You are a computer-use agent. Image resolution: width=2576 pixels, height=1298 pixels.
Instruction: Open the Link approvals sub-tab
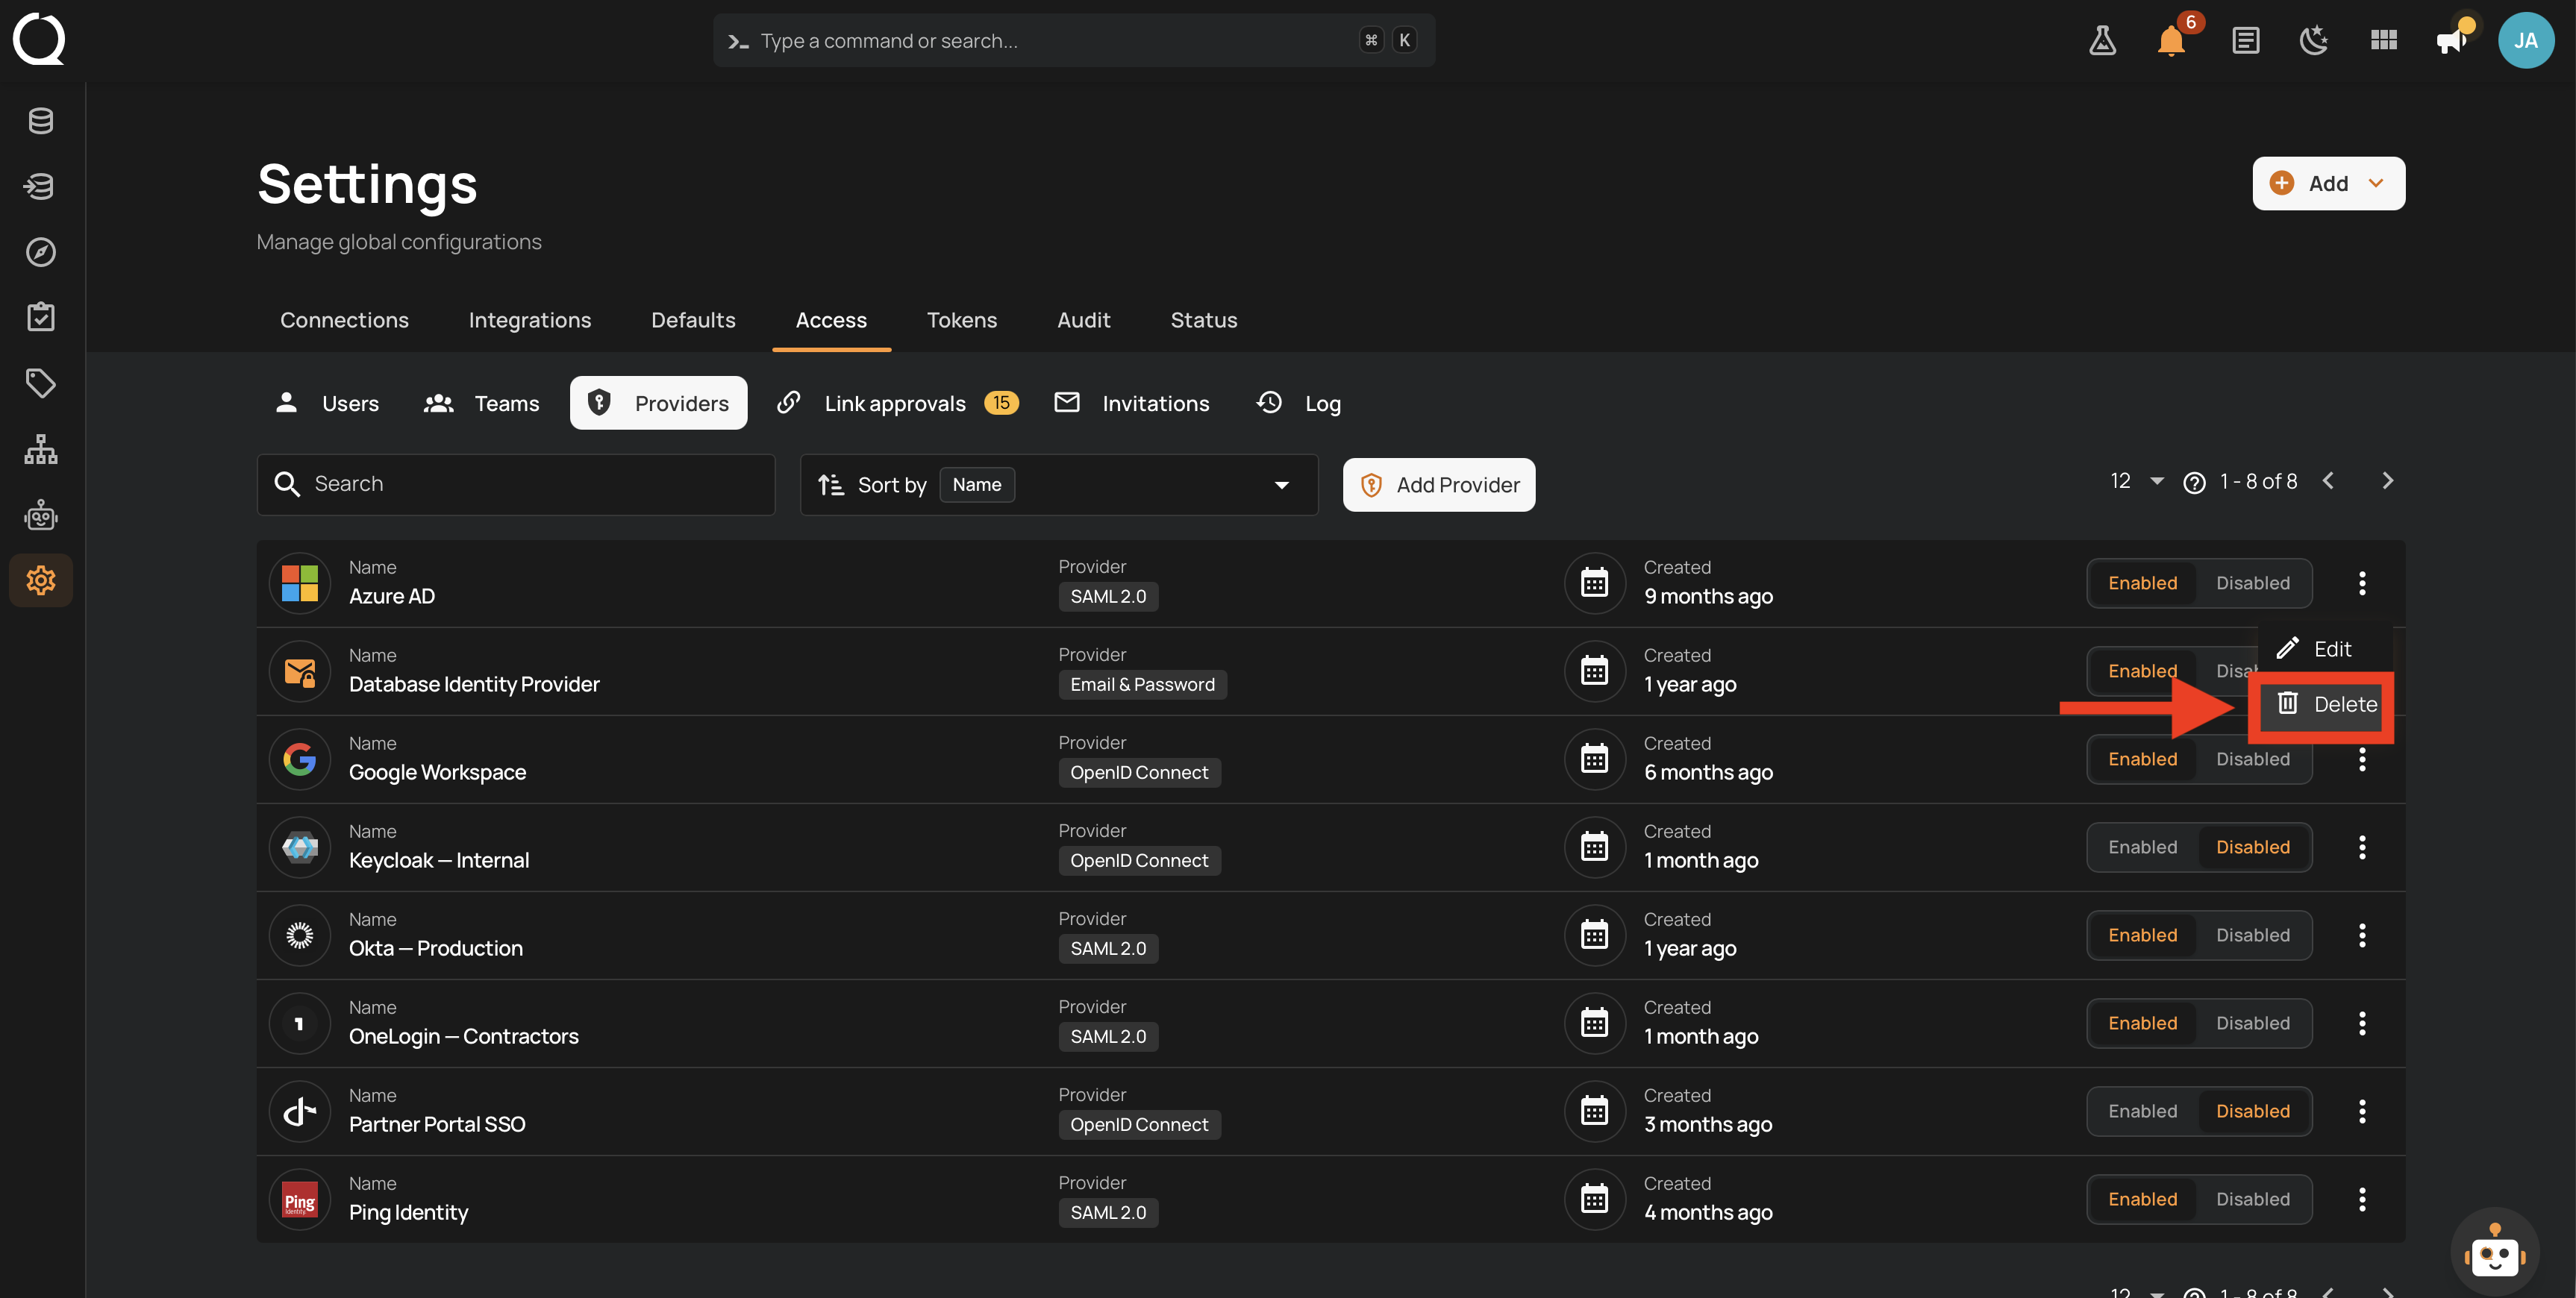coord(898,403)
